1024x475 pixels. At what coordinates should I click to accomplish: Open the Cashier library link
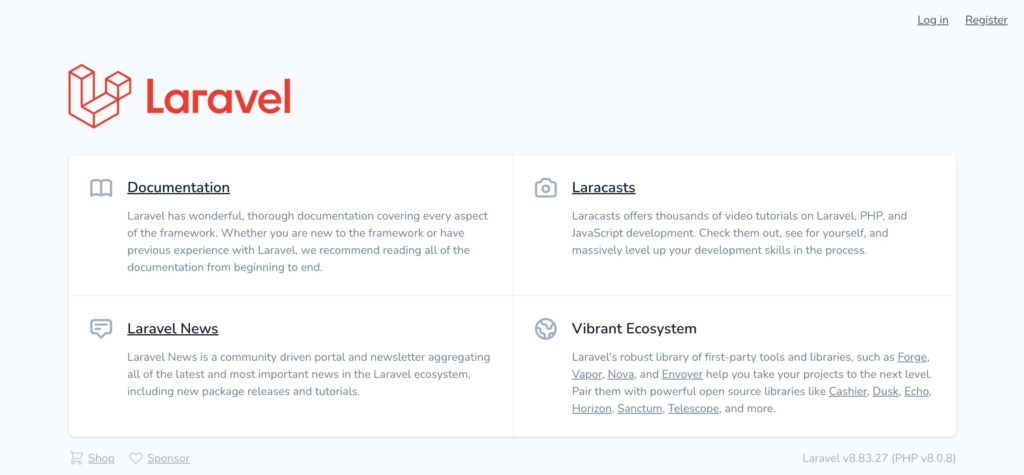847,391
